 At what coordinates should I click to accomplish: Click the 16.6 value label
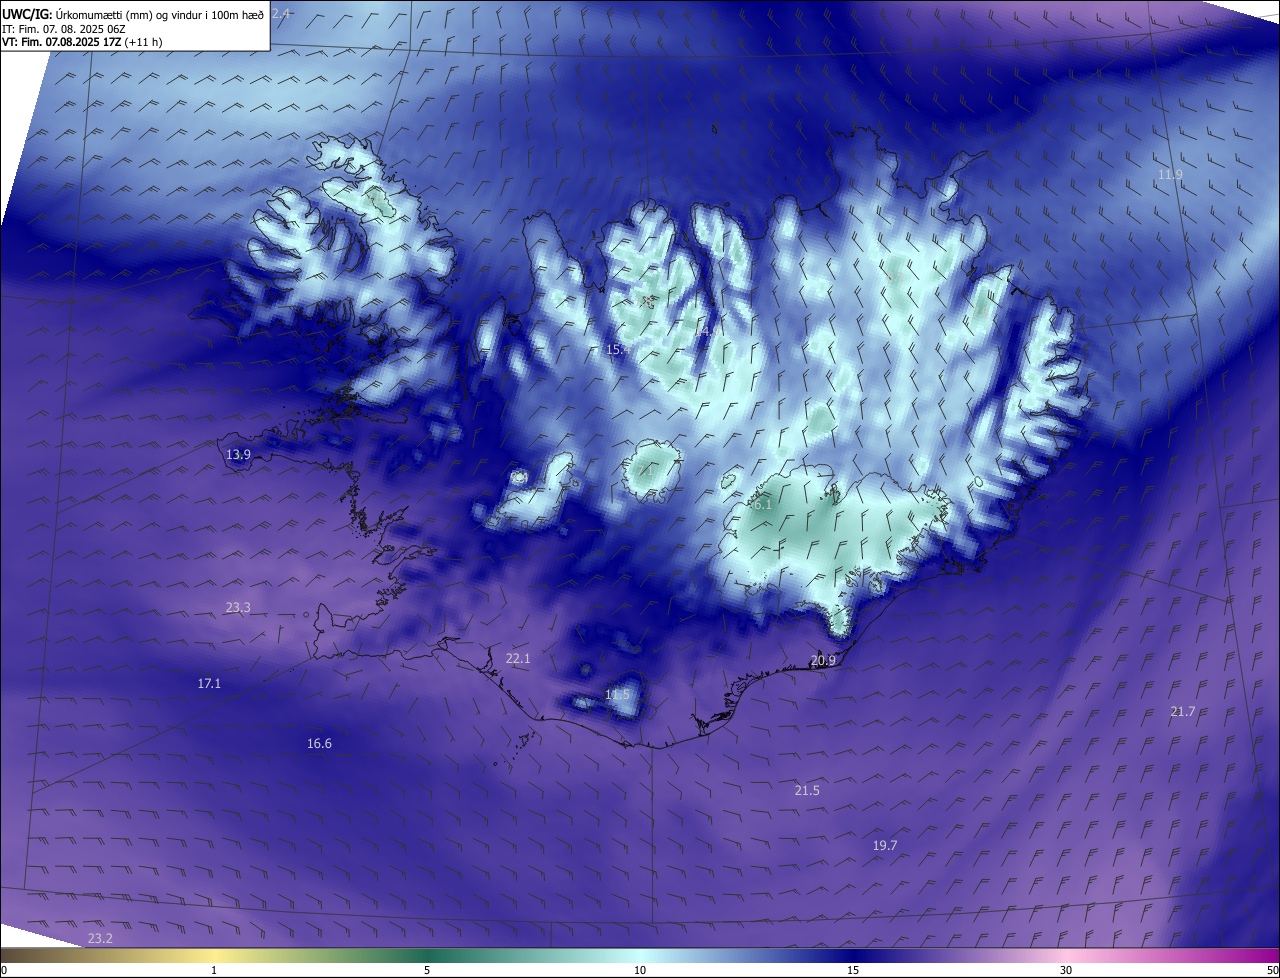tap(319, 743)
